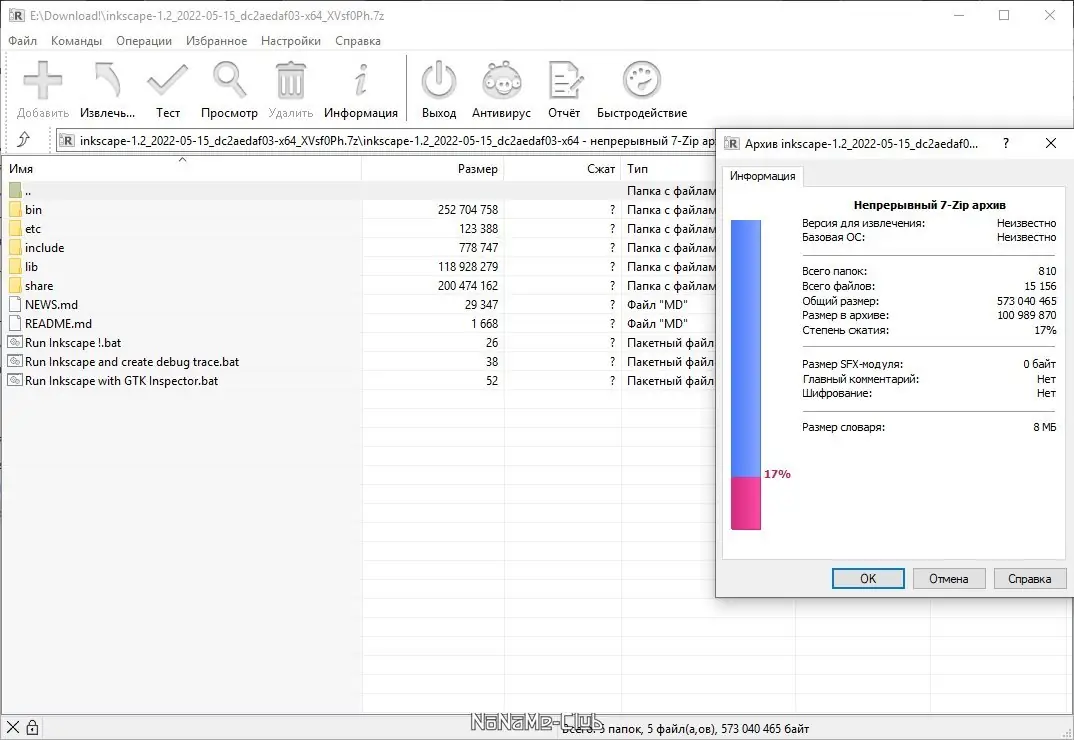The width and height of the screenshot is (1074, 740).
Task: Click the etc folder icon
Action: pos(15,229)
